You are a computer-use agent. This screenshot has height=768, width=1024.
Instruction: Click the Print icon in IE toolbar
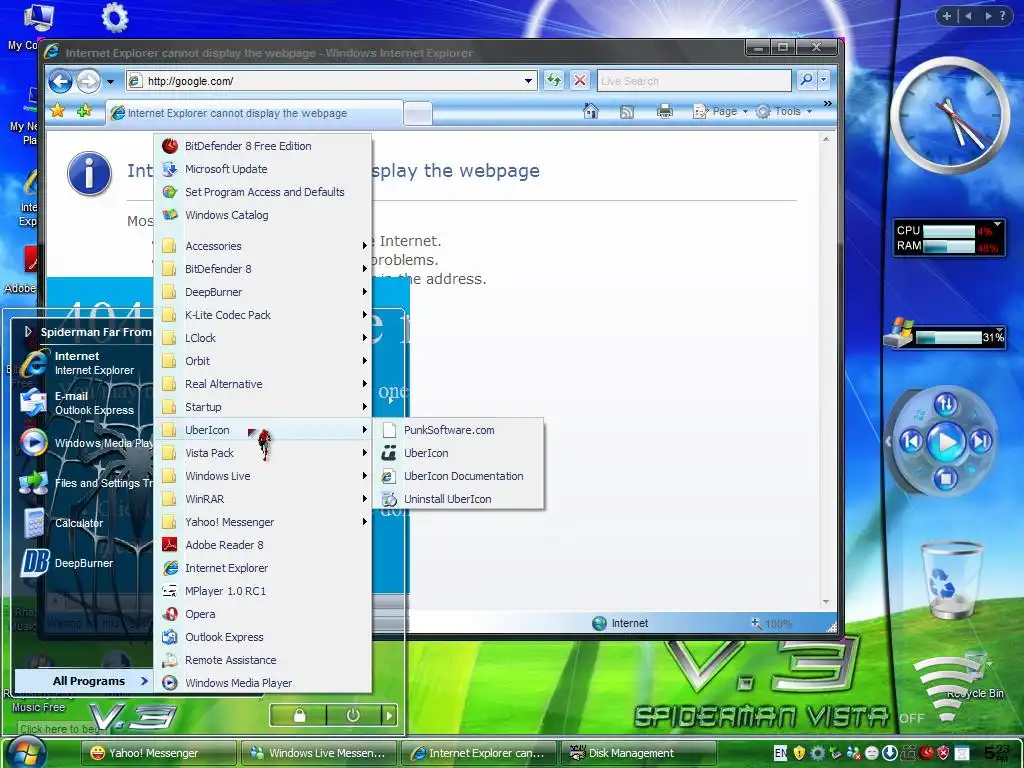point(665,112)
